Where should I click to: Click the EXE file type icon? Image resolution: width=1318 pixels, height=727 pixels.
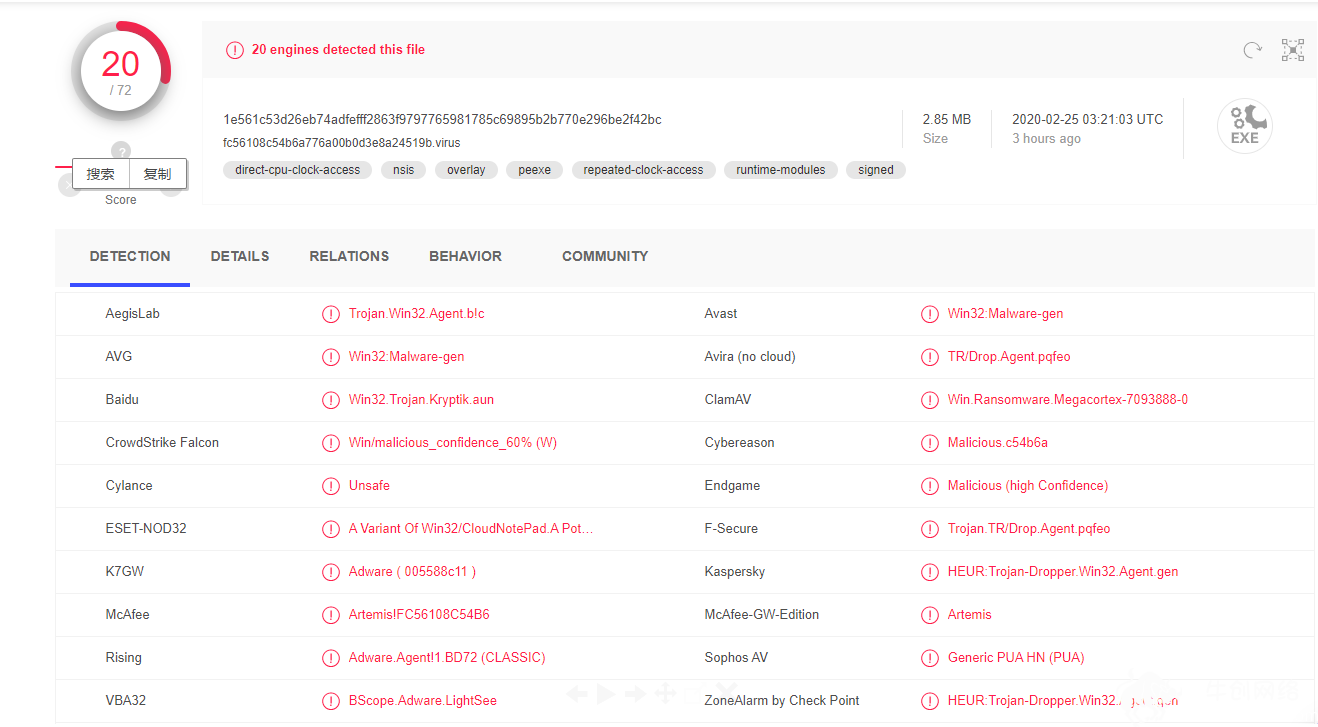pyautogui.click(x=1245, y=127)
